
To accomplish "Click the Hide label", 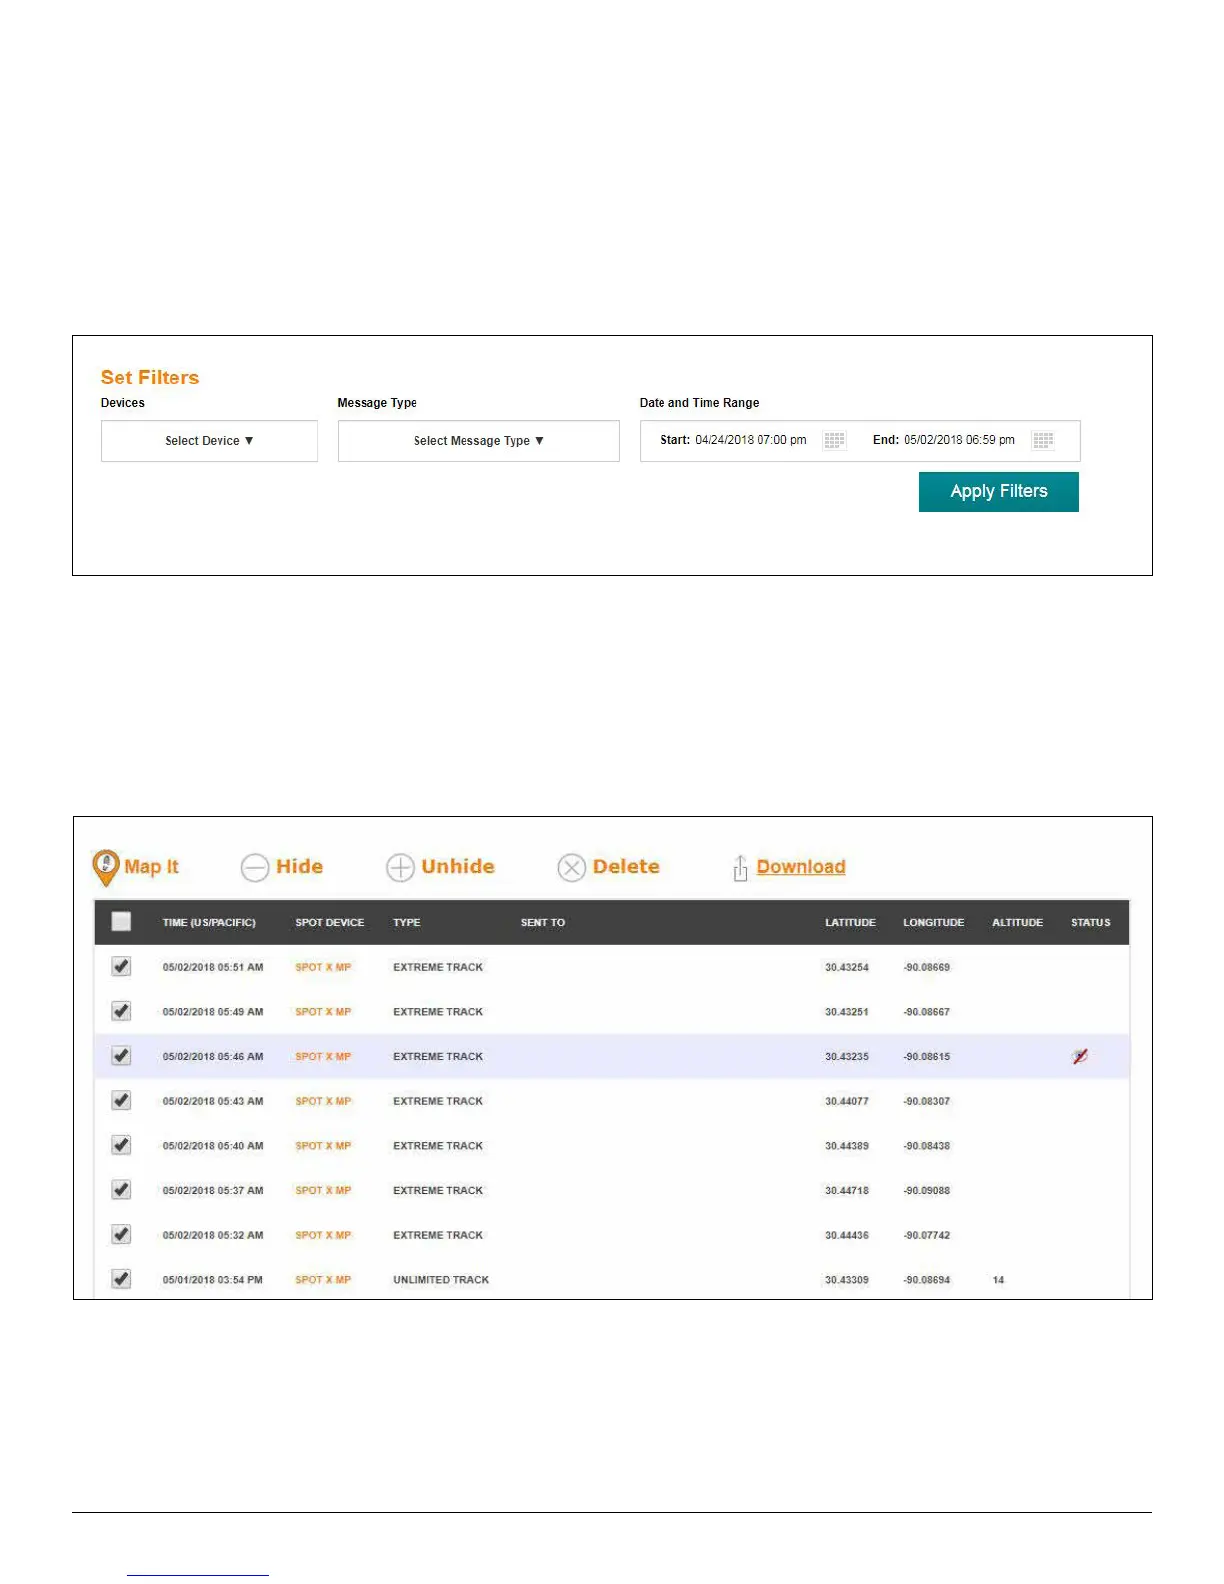I will [300, 866].
